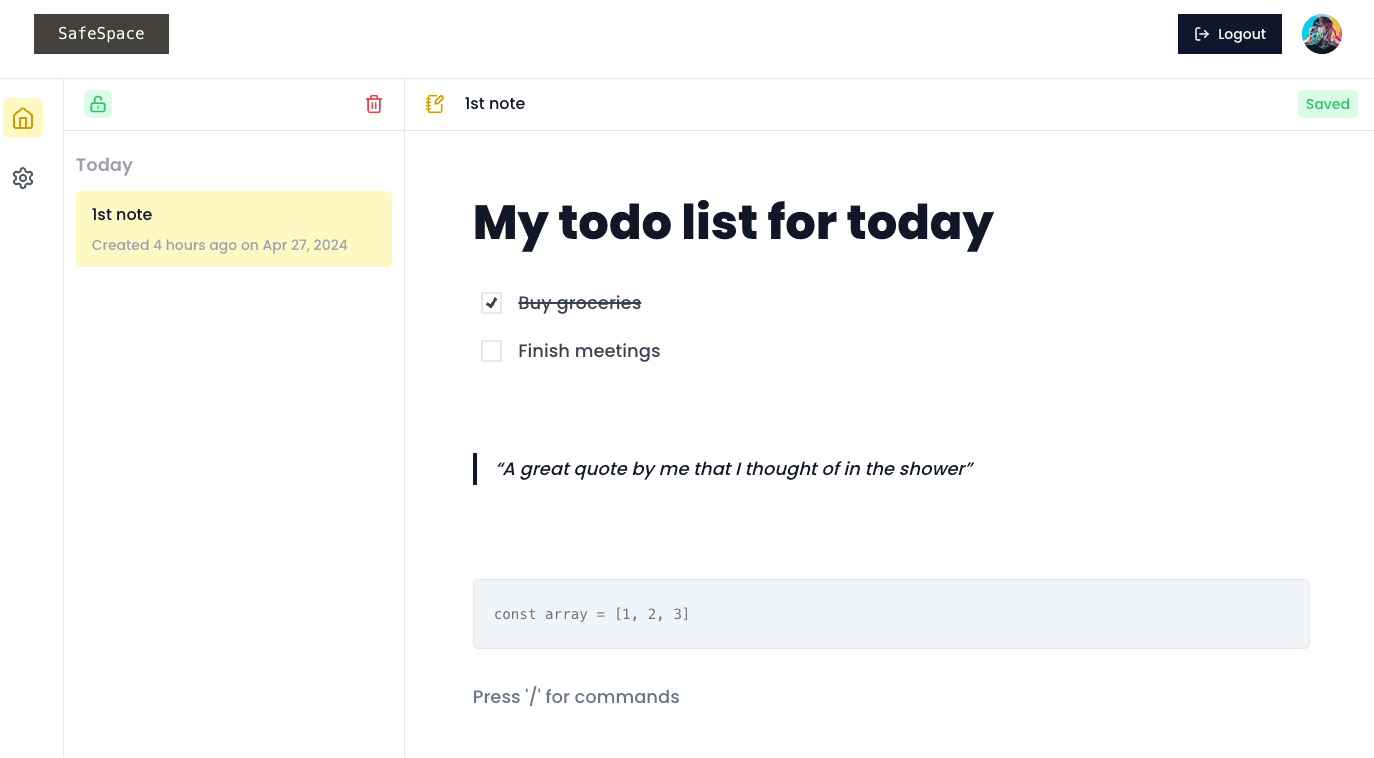The width and height of the screenshot is (1374, 758).
Task: Delete the note using the red trash icon
Action: point(374,104)
